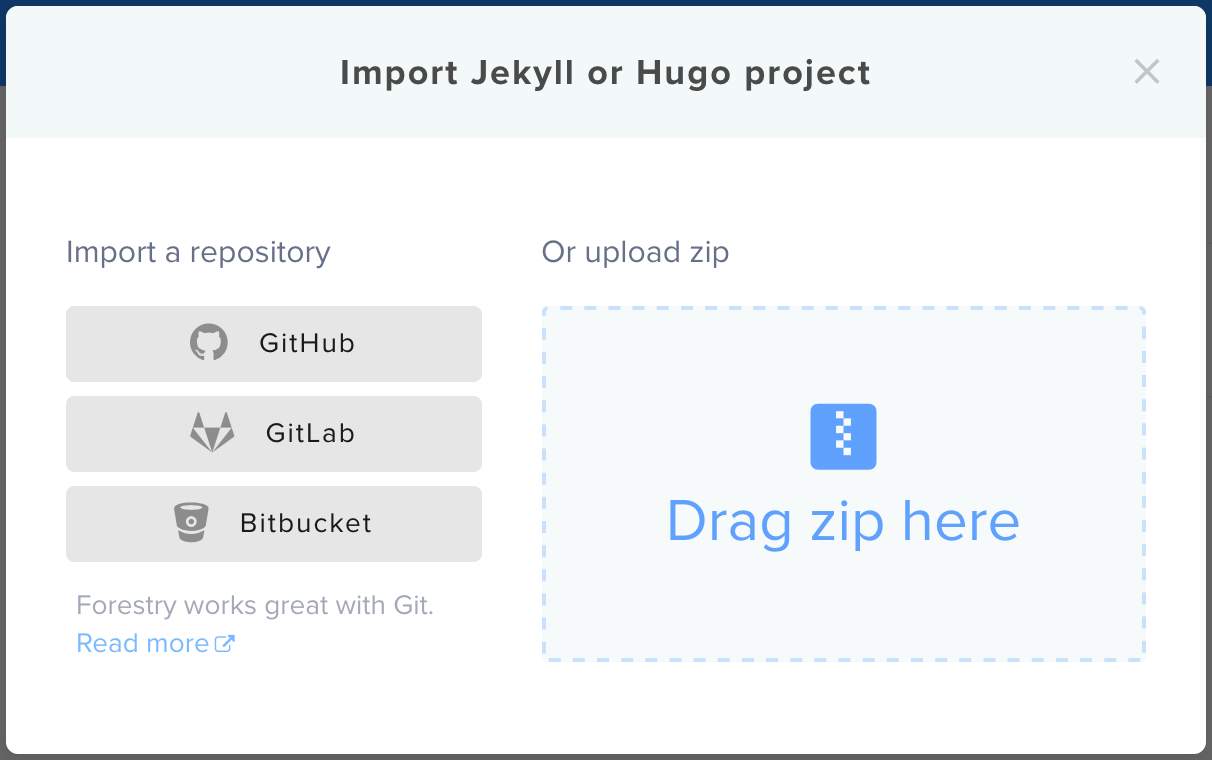Click the blue zip file icon

coord(843,437)
